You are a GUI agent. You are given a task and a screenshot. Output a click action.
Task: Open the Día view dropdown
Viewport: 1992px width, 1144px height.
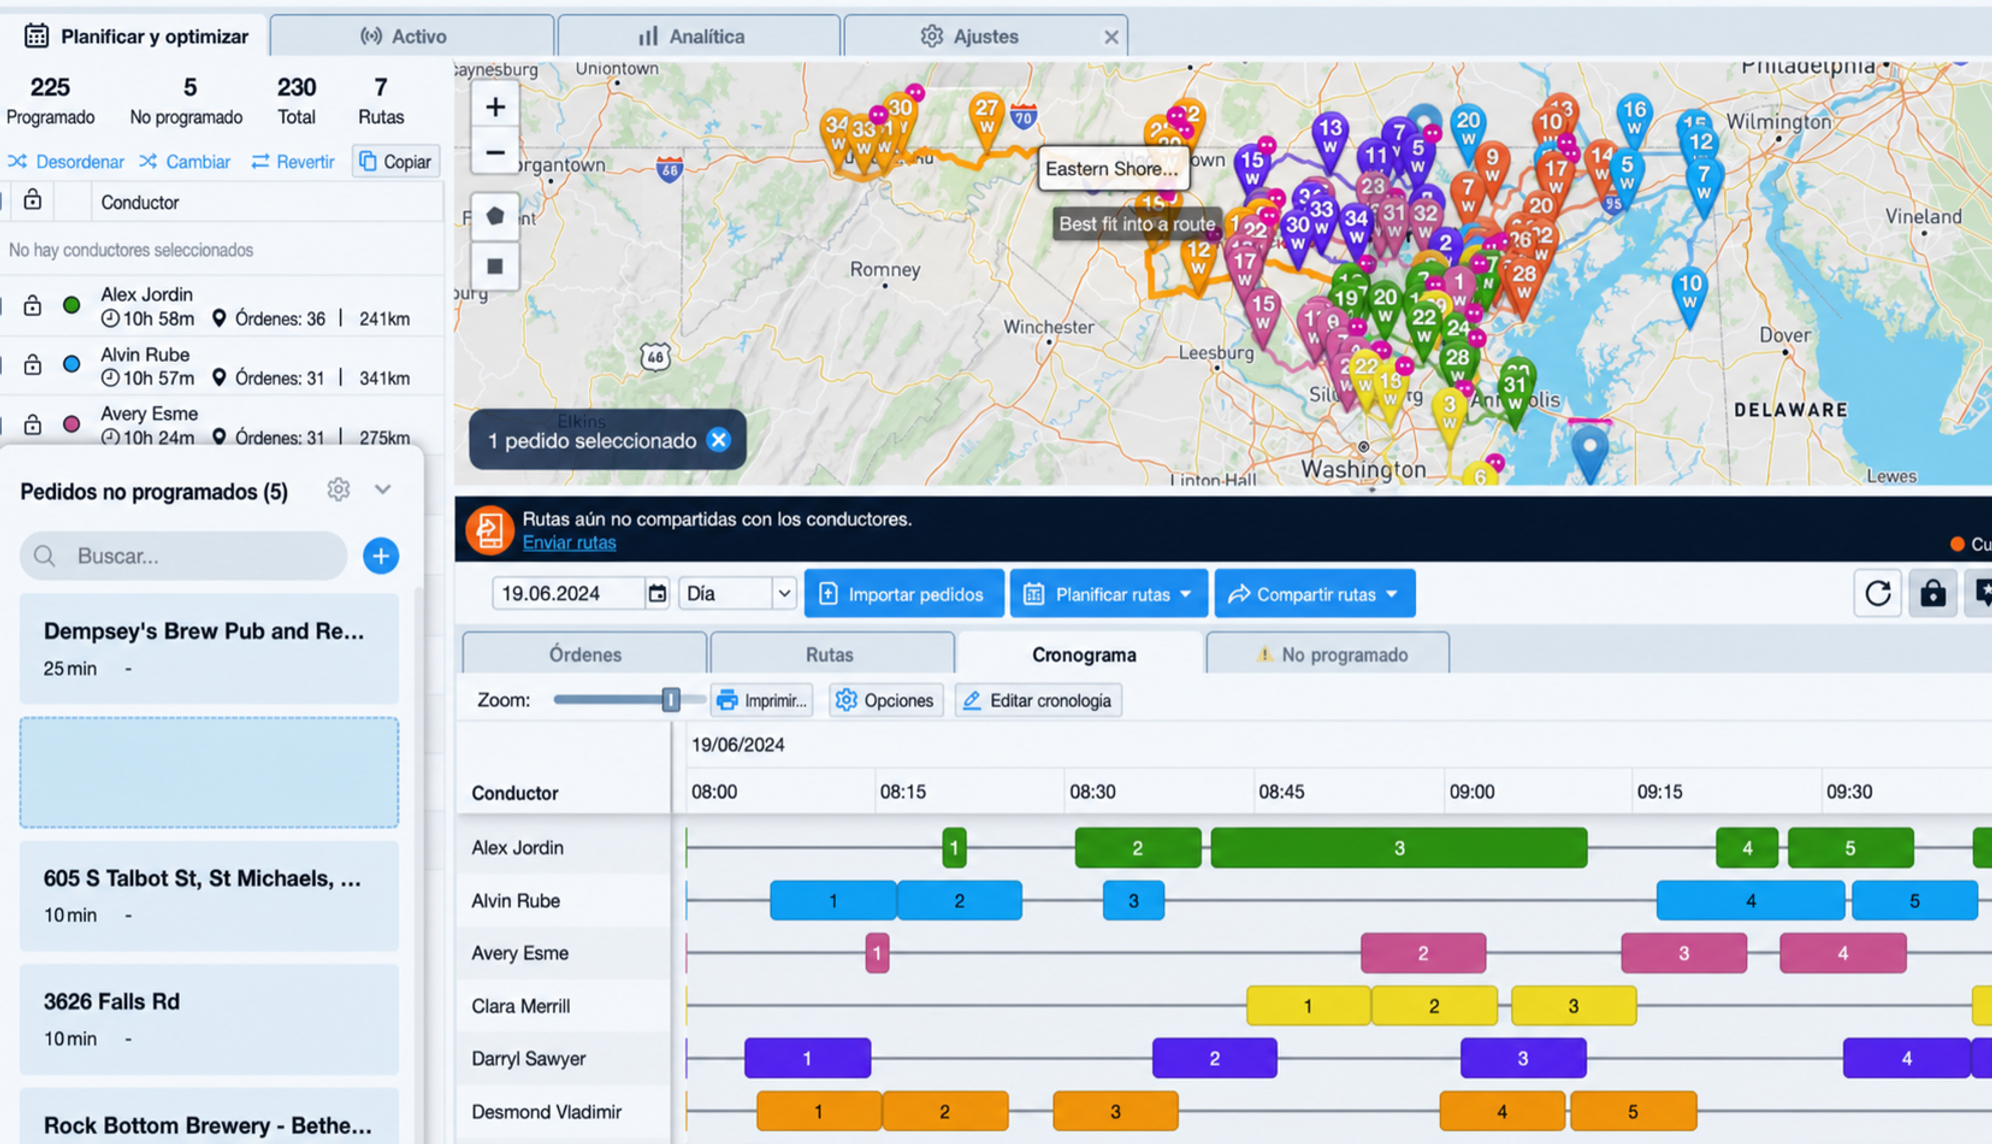pyautogui.click(x=737, y=594)
